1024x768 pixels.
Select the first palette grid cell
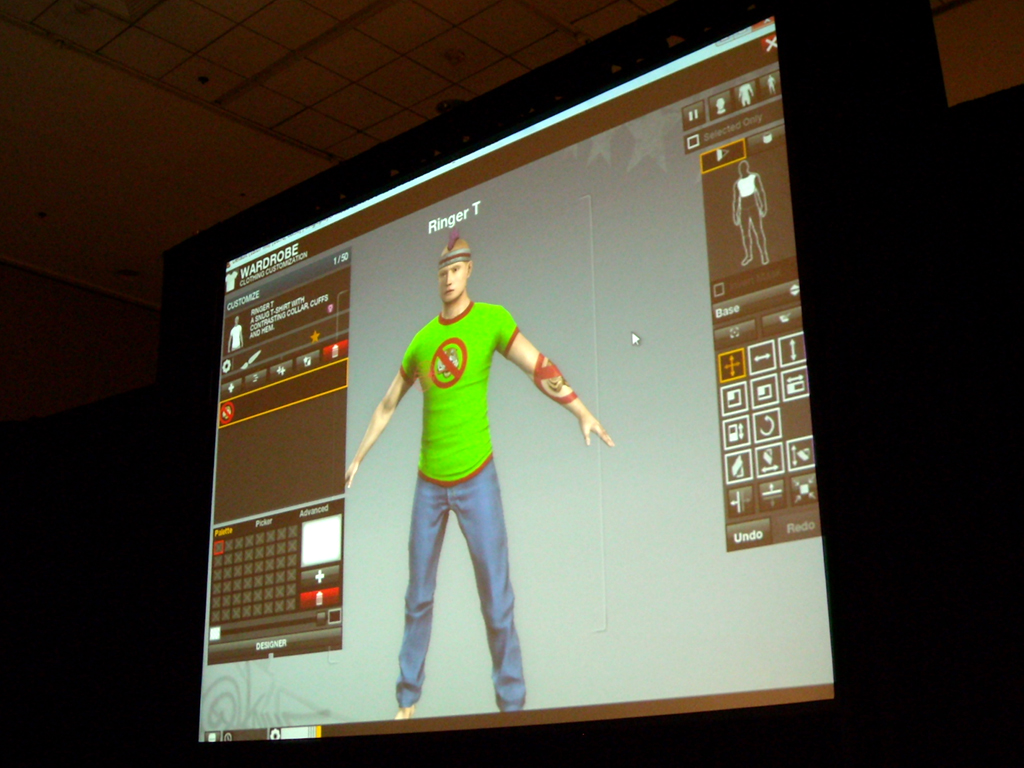point(219,547)
